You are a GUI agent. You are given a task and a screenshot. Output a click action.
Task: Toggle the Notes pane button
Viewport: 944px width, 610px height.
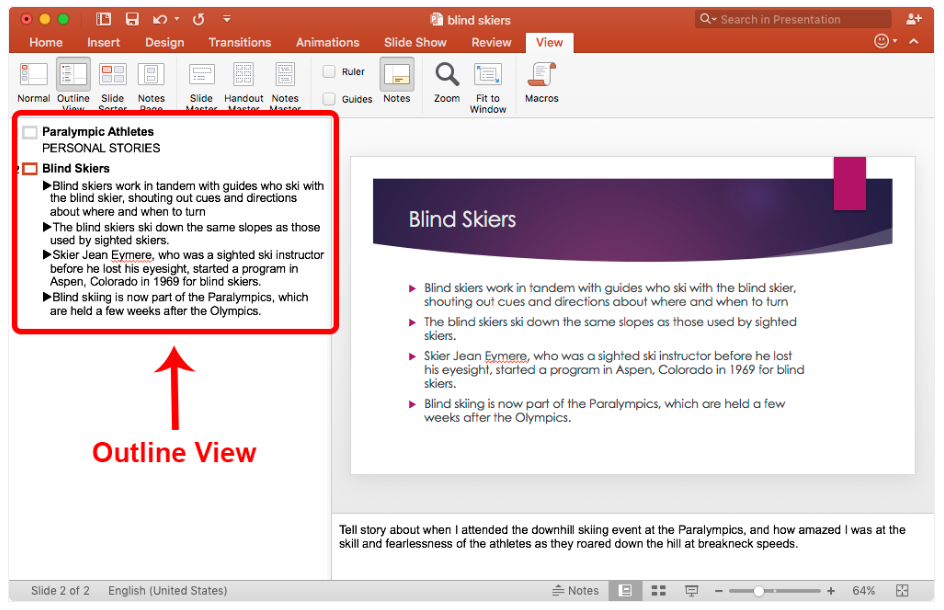(397, 80)
